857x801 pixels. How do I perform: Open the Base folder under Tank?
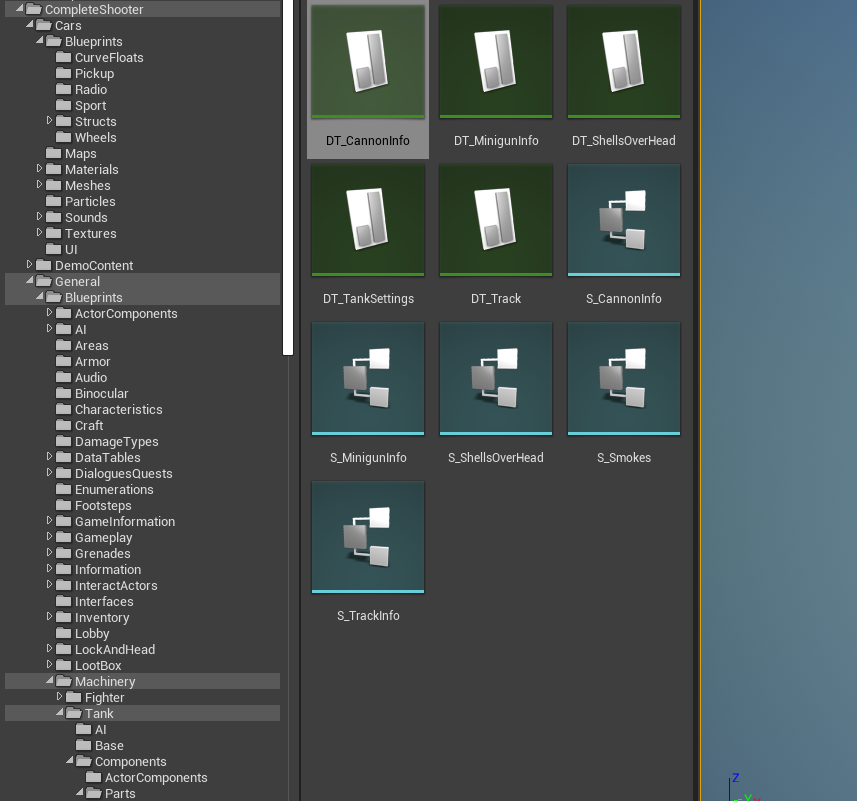[x=99, y=745]
